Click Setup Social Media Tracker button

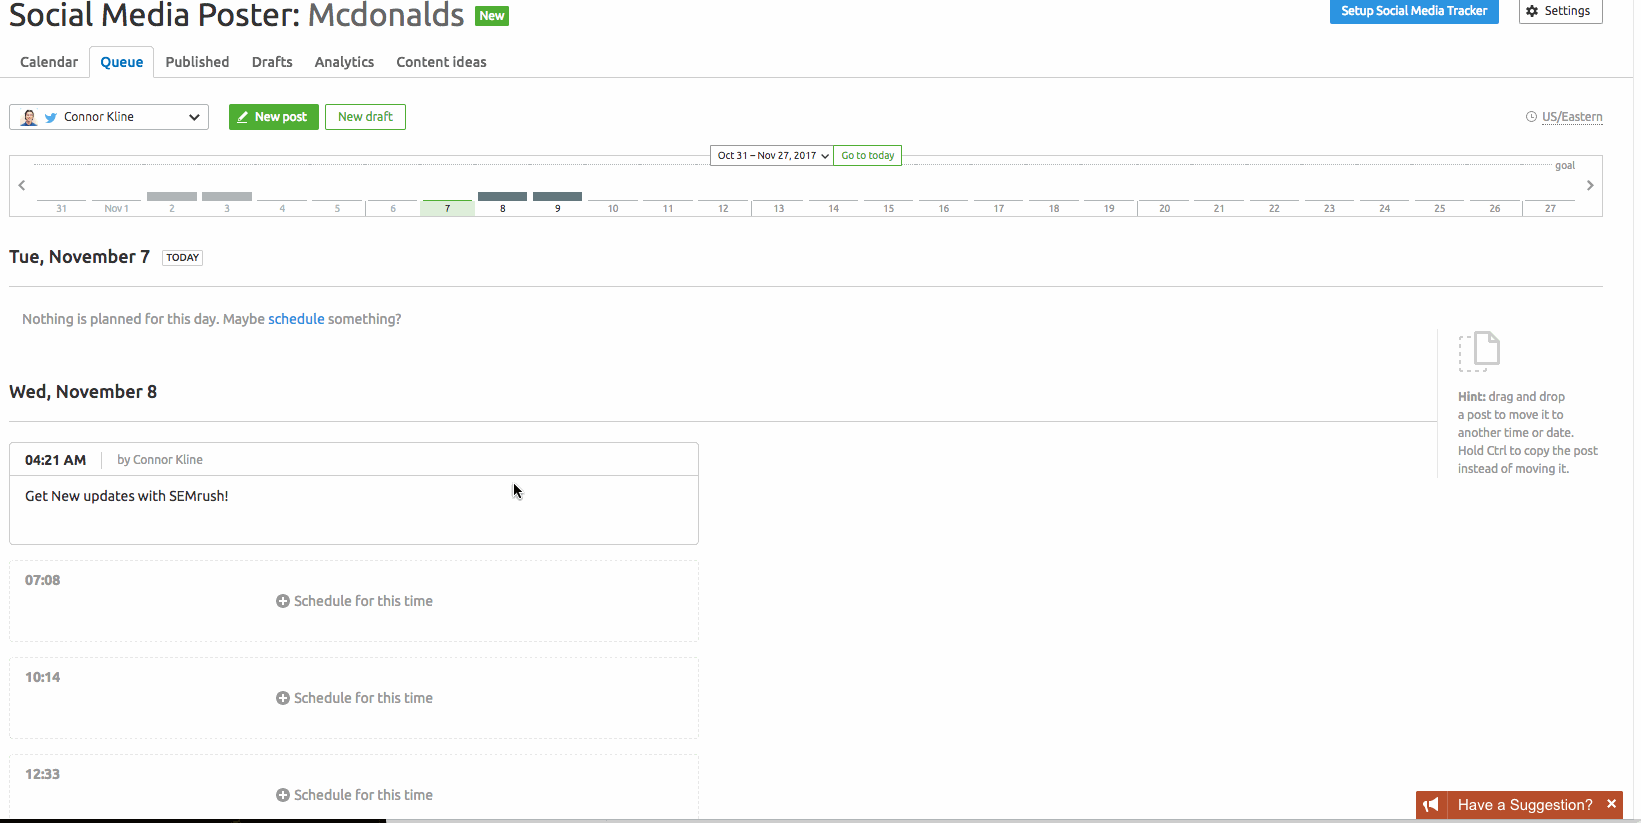point(1414,11)
